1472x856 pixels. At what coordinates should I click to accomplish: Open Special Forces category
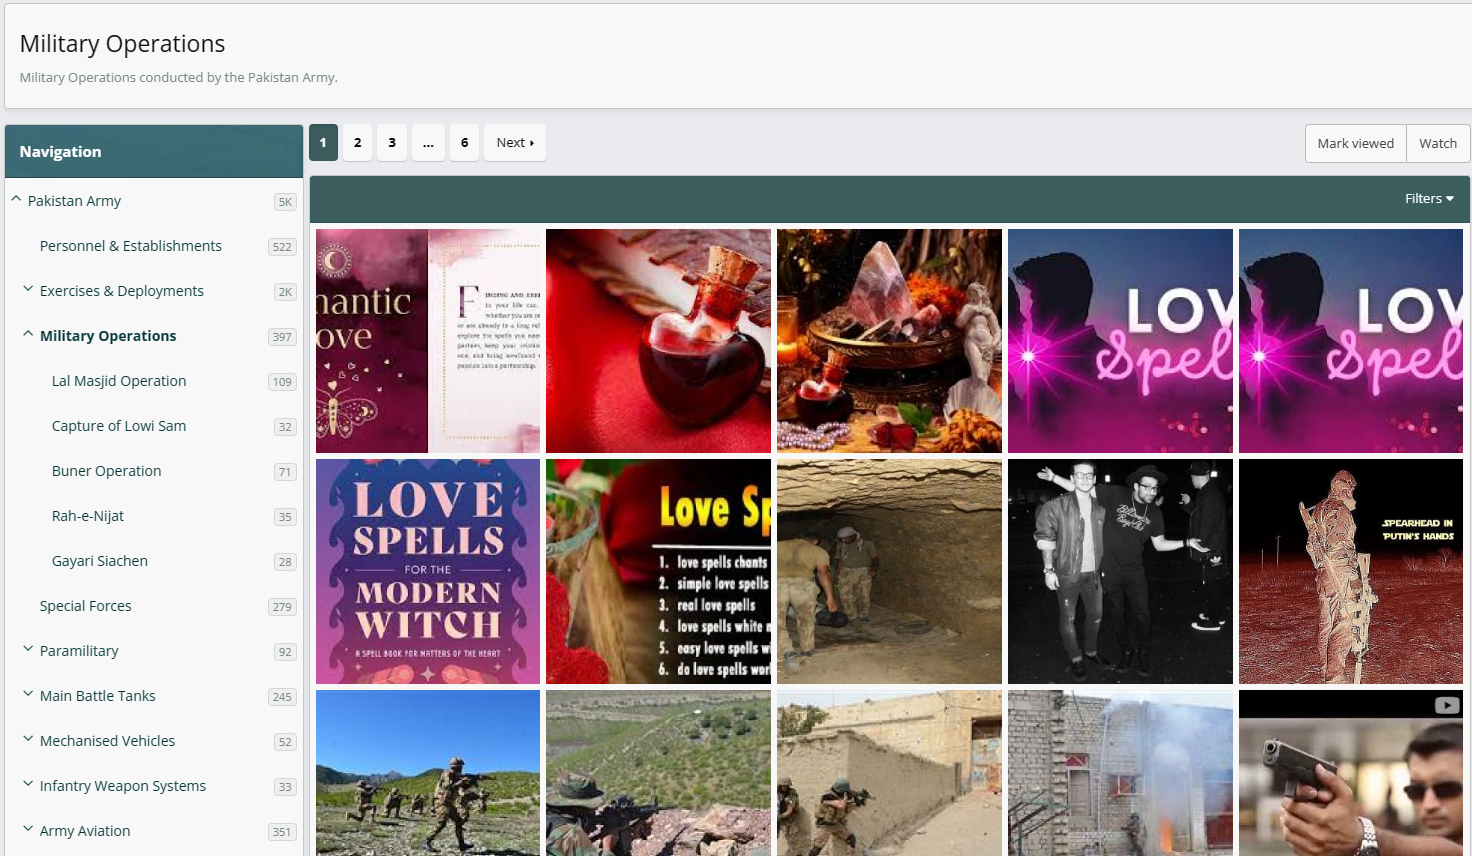(x=86, y=606)
